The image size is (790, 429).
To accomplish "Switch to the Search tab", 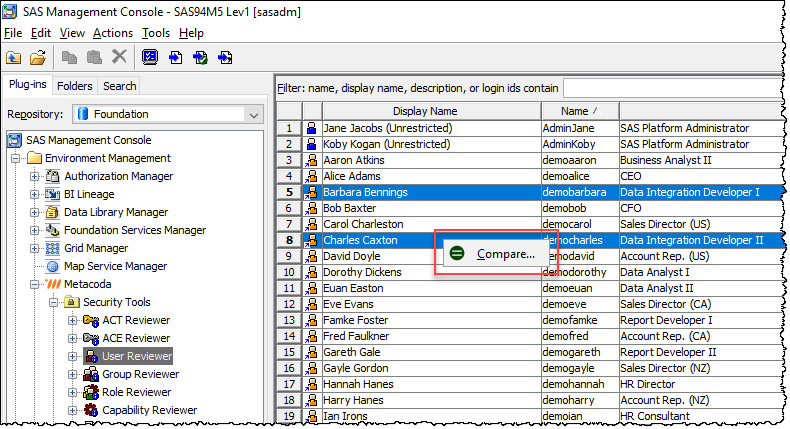I will click(x=120, y=86).
